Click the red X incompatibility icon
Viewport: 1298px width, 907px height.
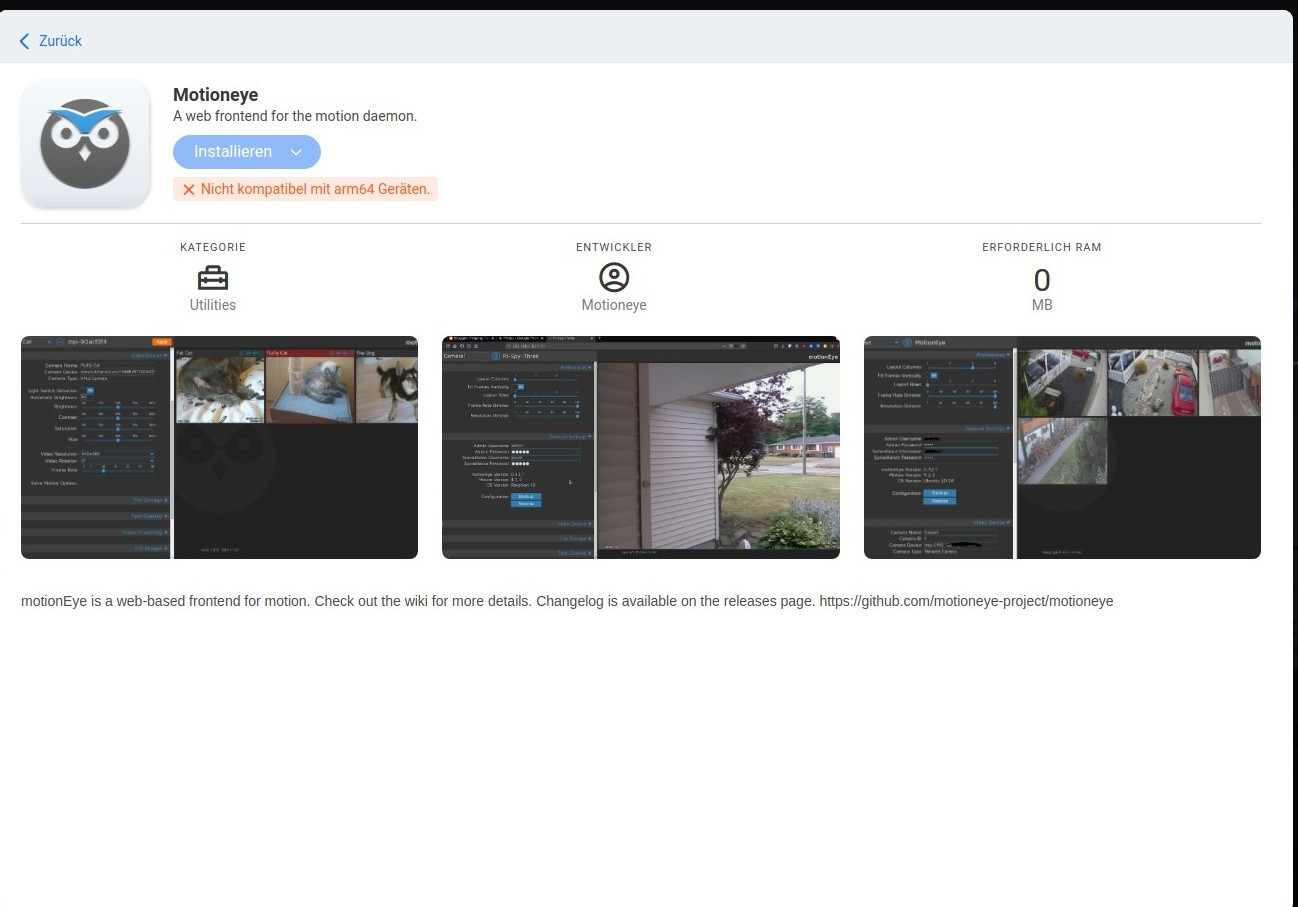click(x=188, y=189)
